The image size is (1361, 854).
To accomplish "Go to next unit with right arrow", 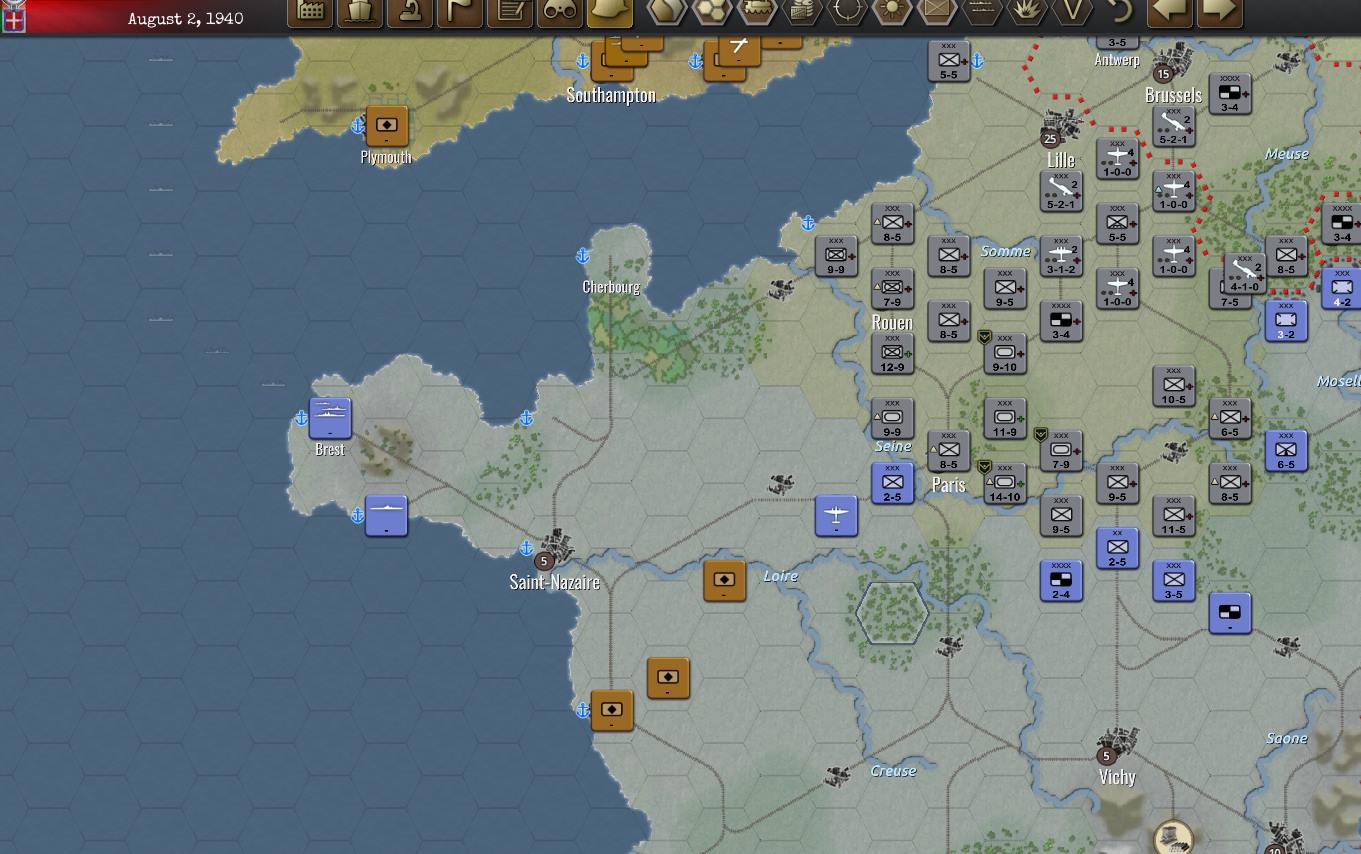I will [1219, 12].
